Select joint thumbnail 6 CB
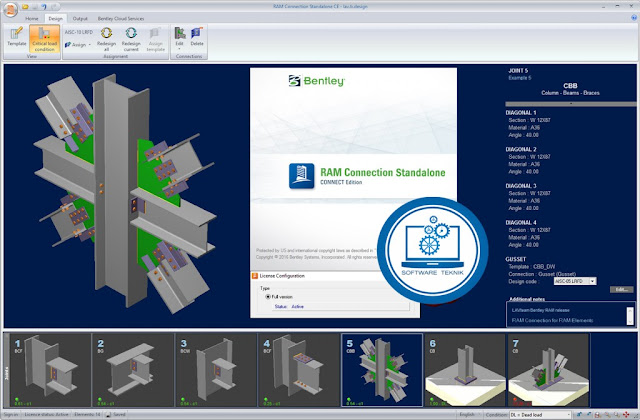640x420 pixels. tap(465, 370)
